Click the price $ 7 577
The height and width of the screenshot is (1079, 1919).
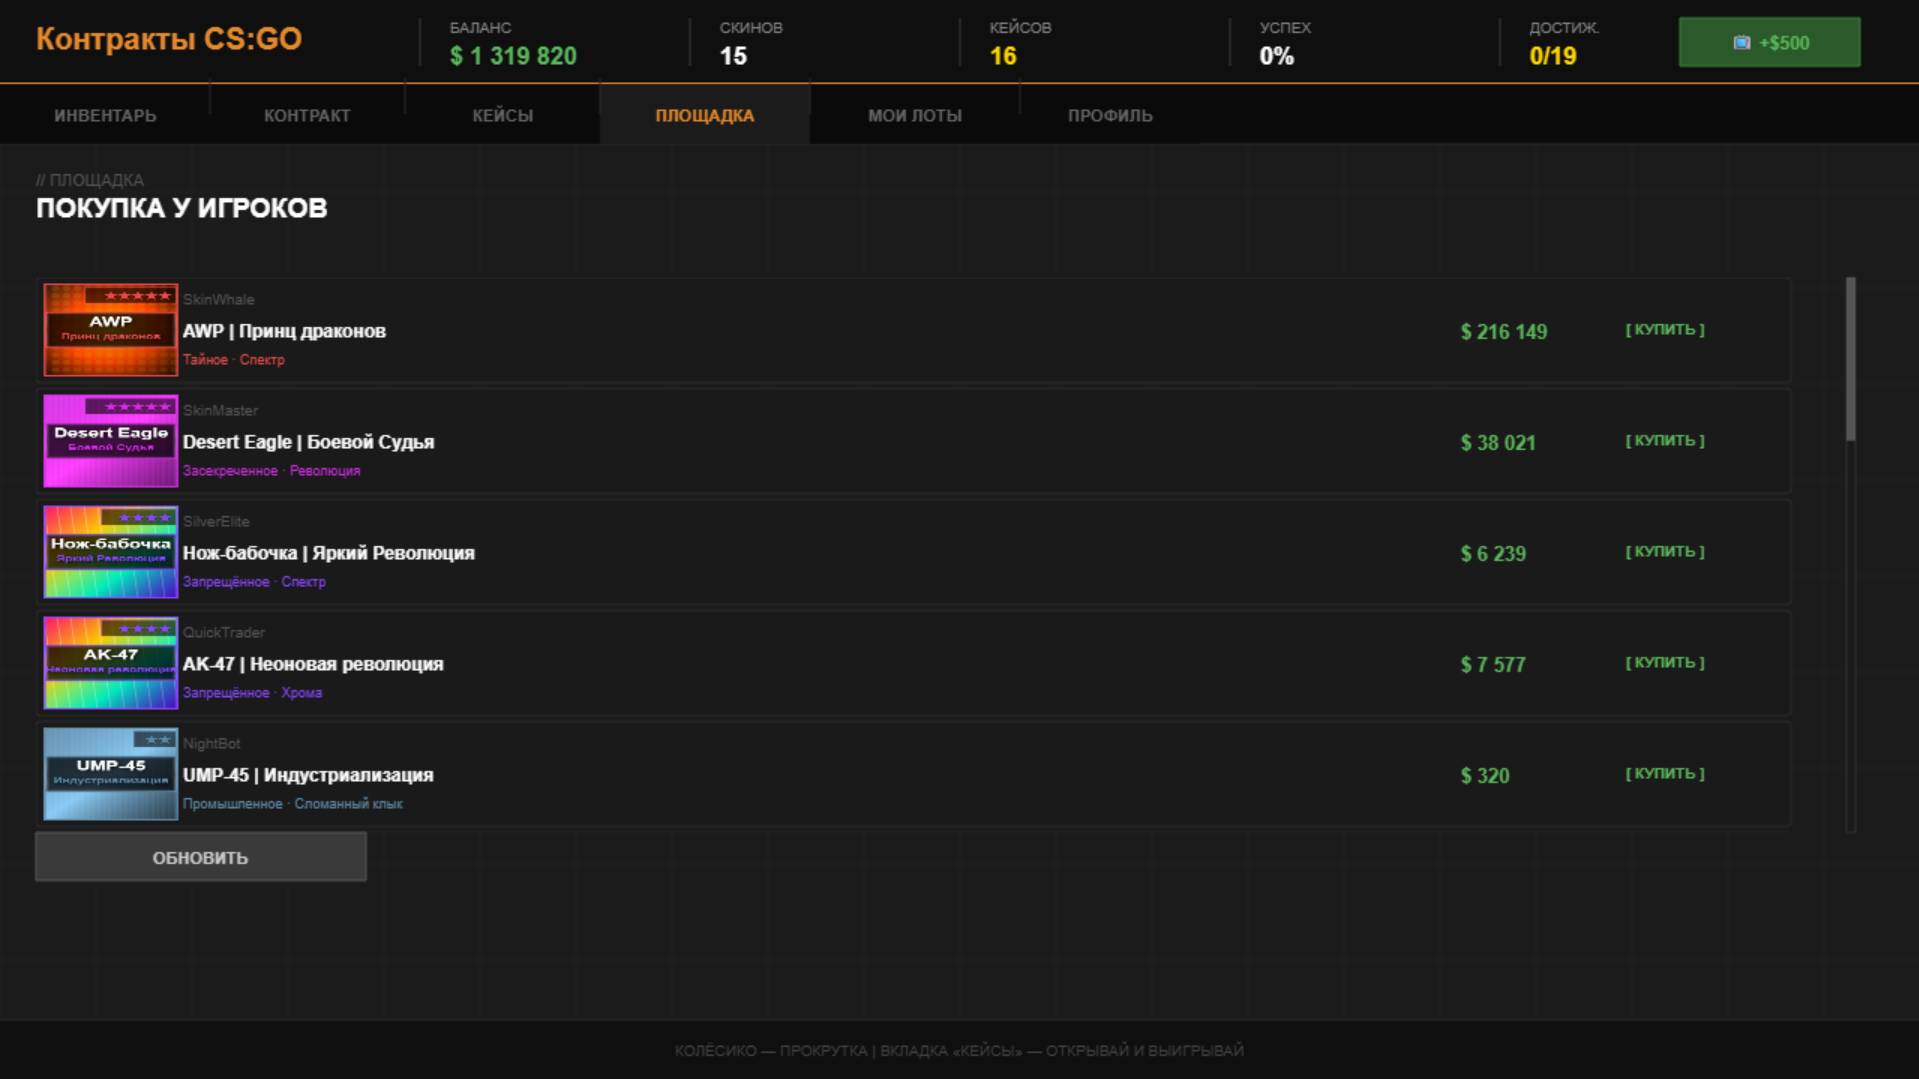coord(1493,665)
